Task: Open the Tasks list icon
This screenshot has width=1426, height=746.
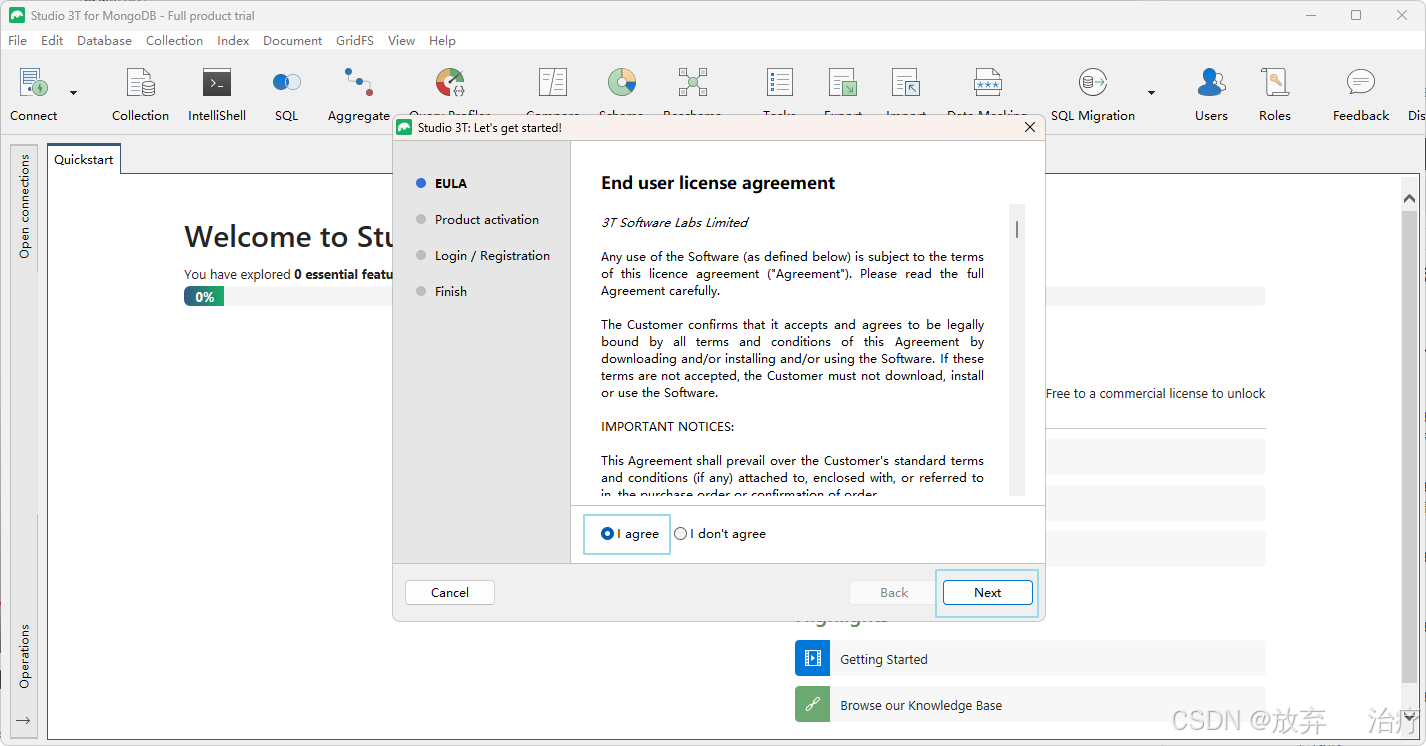Action: 779,83
